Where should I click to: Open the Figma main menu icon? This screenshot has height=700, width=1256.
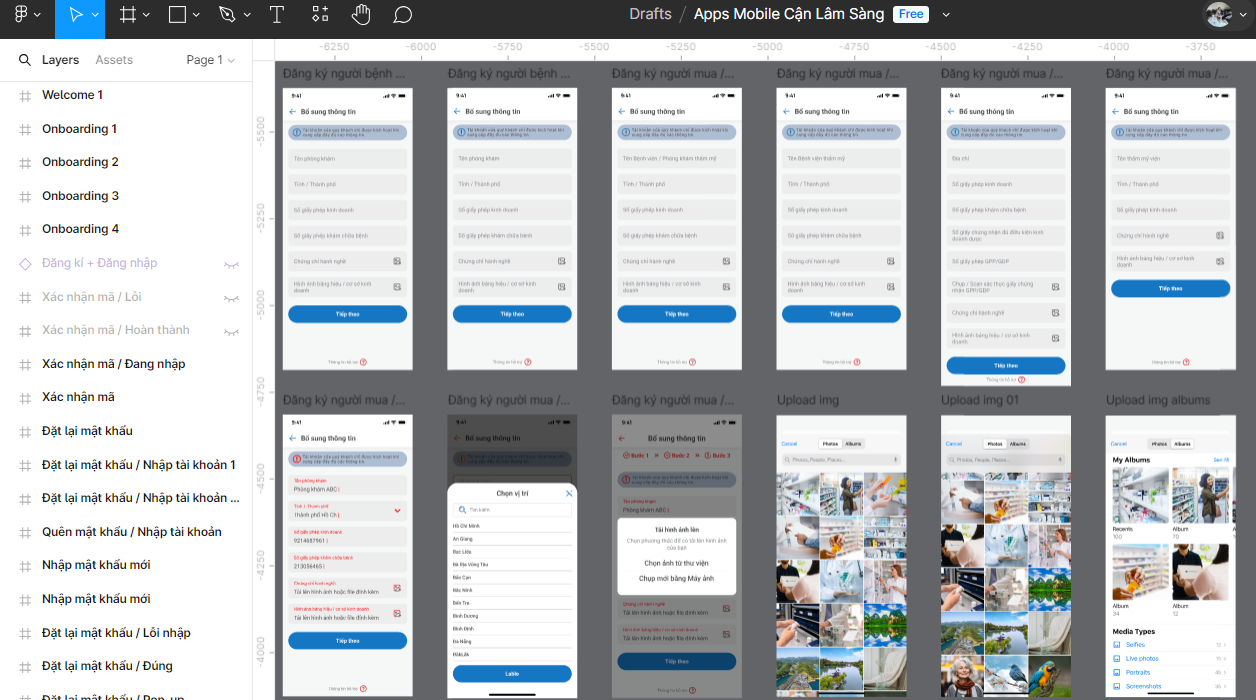21,15
